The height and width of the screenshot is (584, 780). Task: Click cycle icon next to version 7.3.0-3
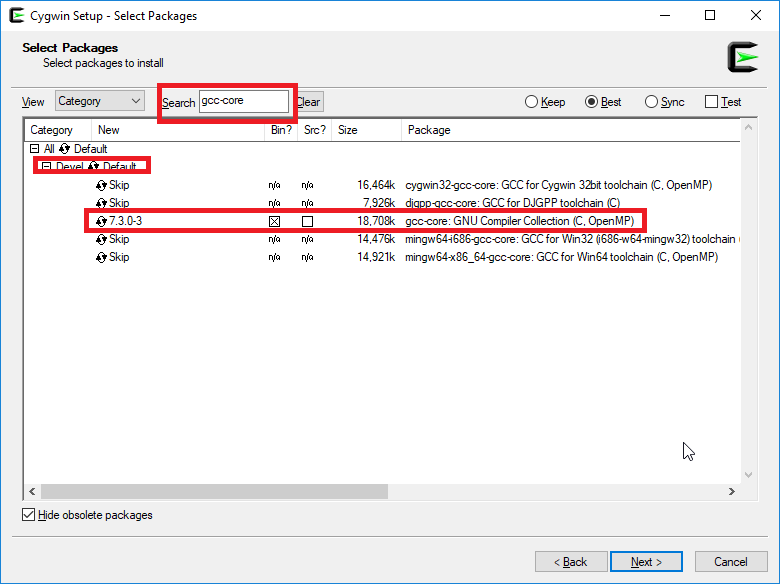(101, 221)
